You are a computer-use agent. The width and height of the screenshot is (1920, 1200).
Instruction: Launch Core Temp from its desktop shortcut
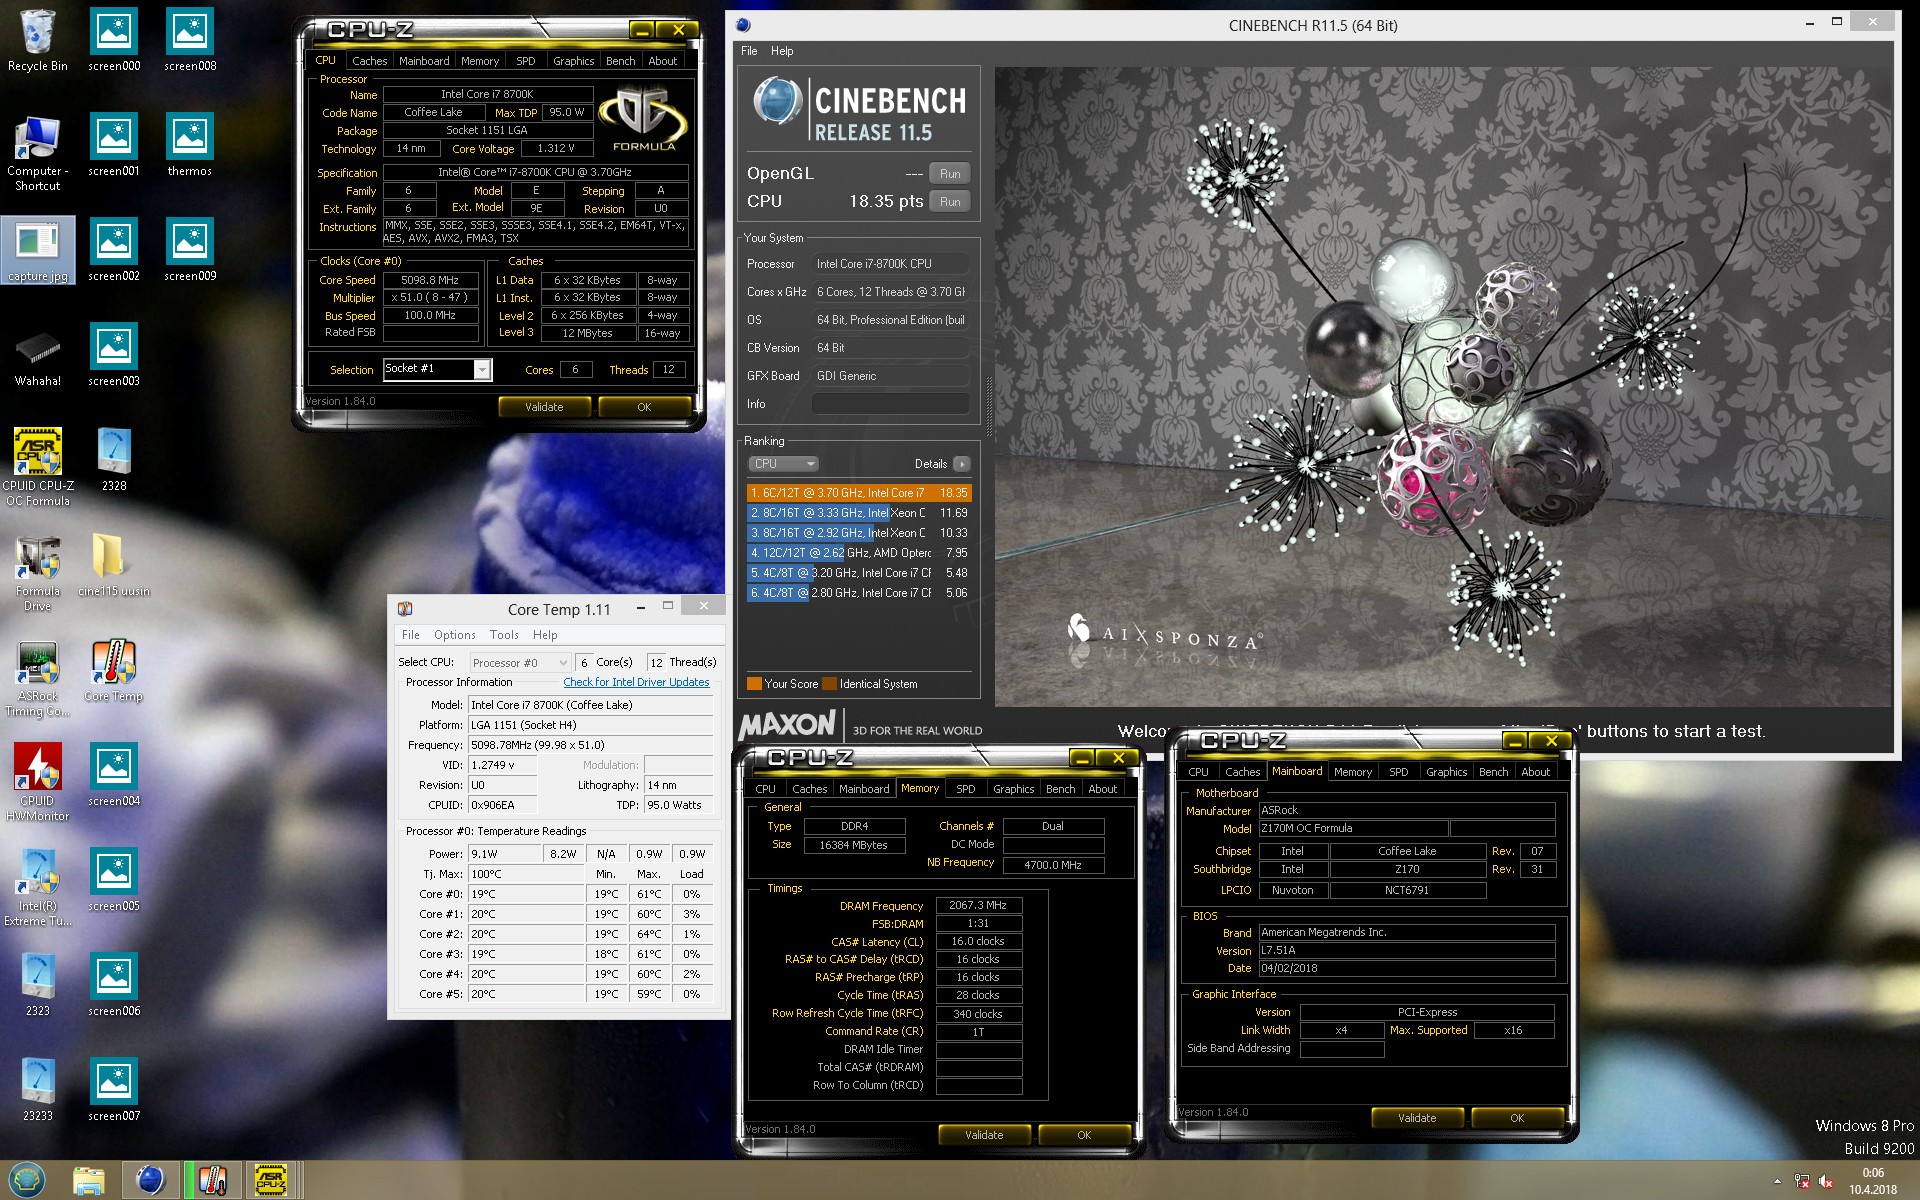pos(114,670)
